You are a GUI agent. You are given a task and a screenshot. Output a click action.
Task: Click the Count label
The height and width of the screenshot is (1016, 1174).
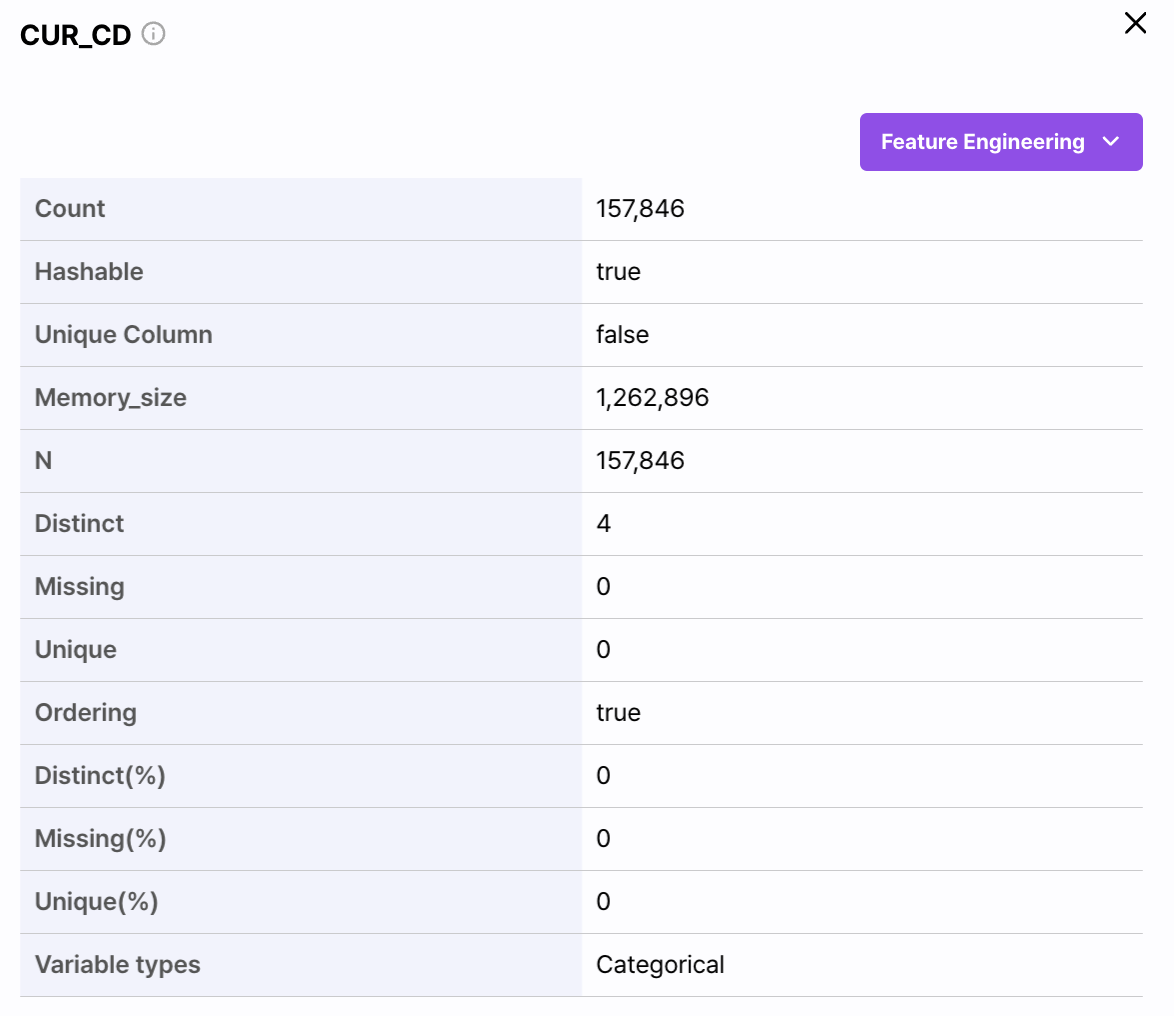(x=70, y=208)
